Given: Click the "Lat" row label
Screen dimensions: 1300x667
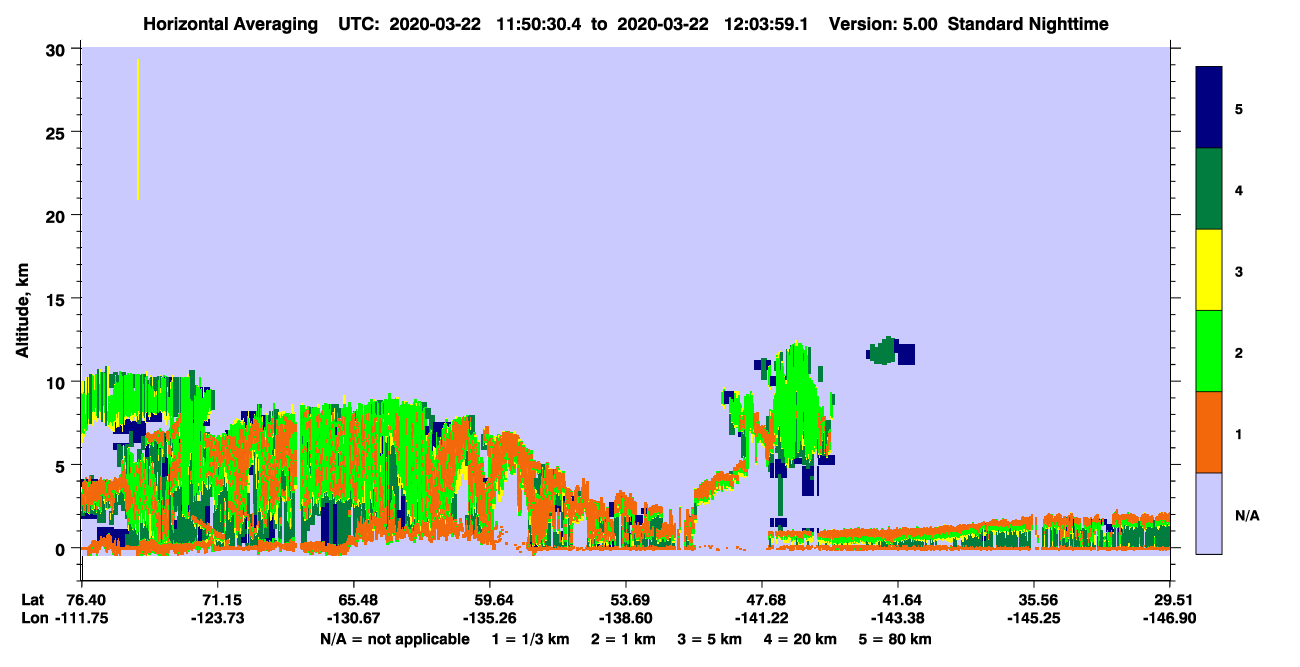Looking at the screenshot, I should (x=33, y=600).
